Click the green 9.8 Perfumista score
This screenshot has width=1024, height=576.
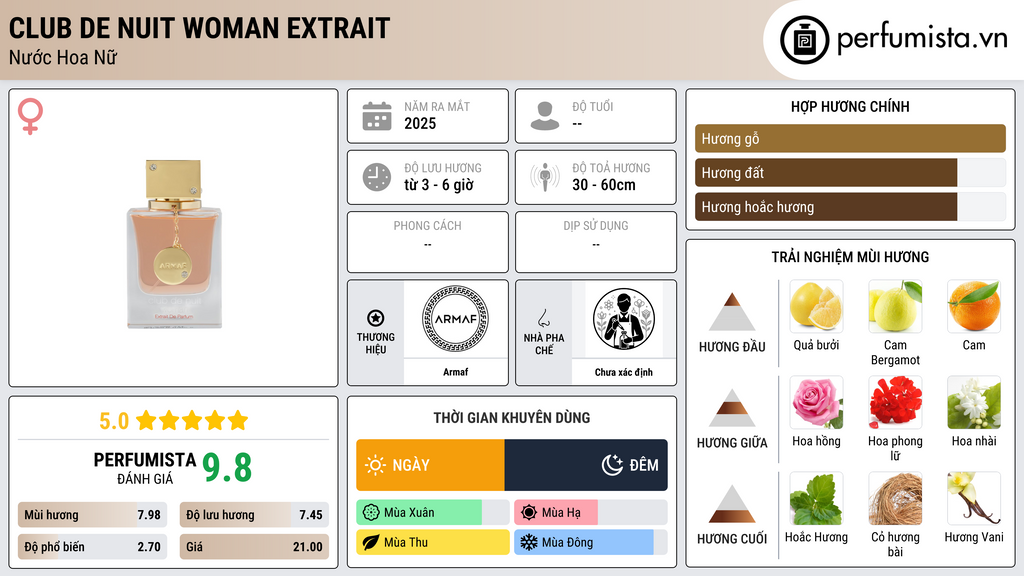click(x=227, y=468)
